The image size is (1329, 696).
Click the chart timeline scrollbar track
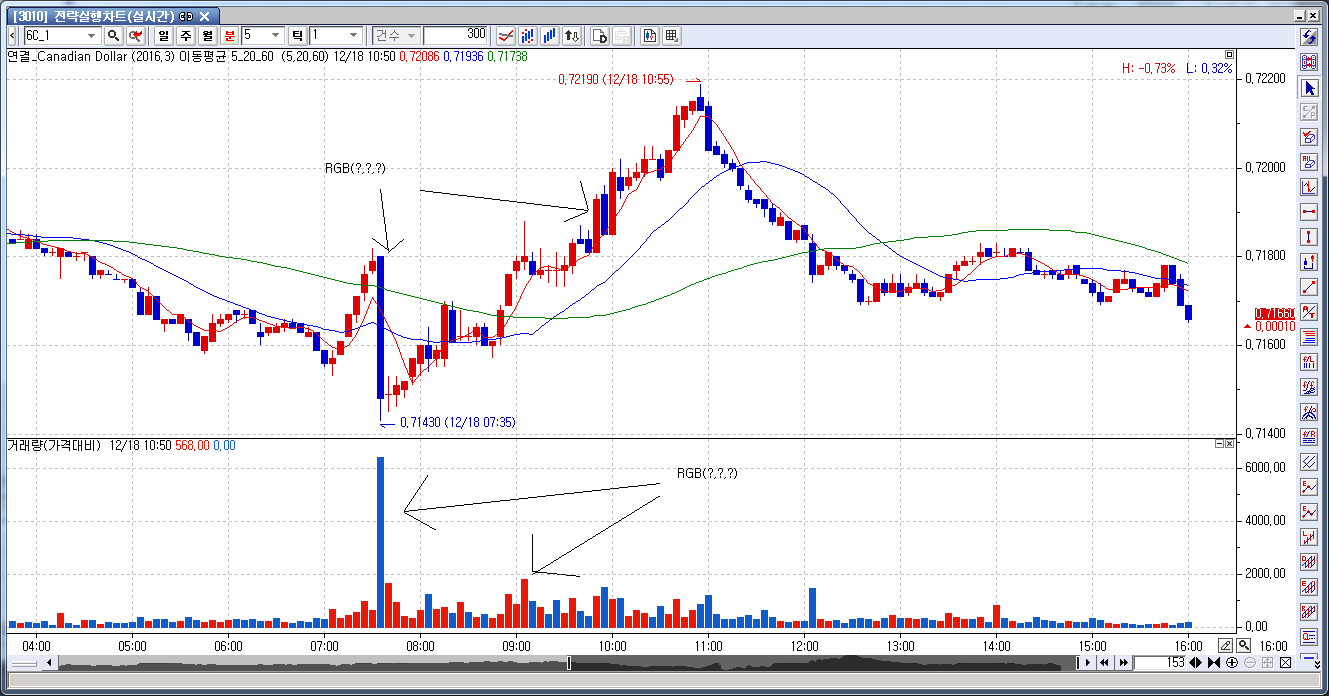(x=800, y=663)
